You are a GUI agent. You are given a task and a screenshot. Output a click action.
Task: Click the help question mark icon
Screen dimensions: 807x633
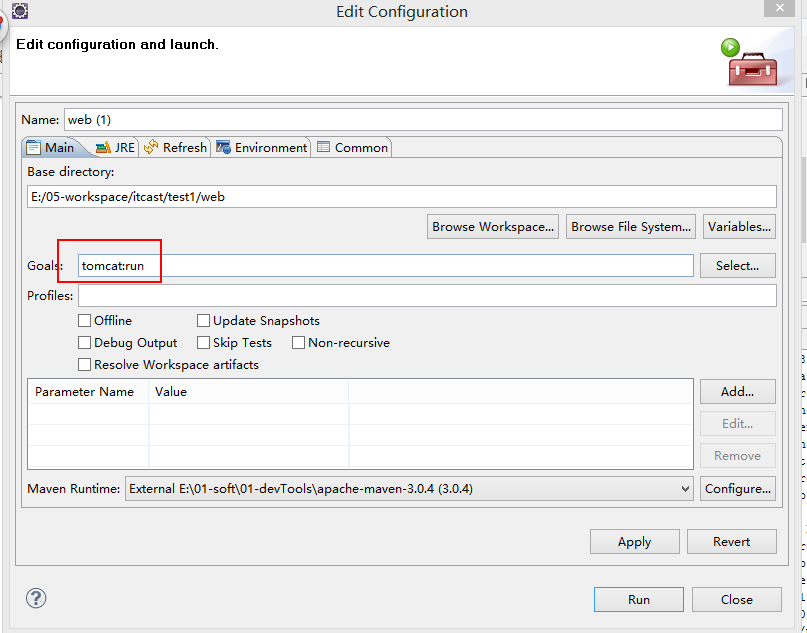[x=36, y=598]
